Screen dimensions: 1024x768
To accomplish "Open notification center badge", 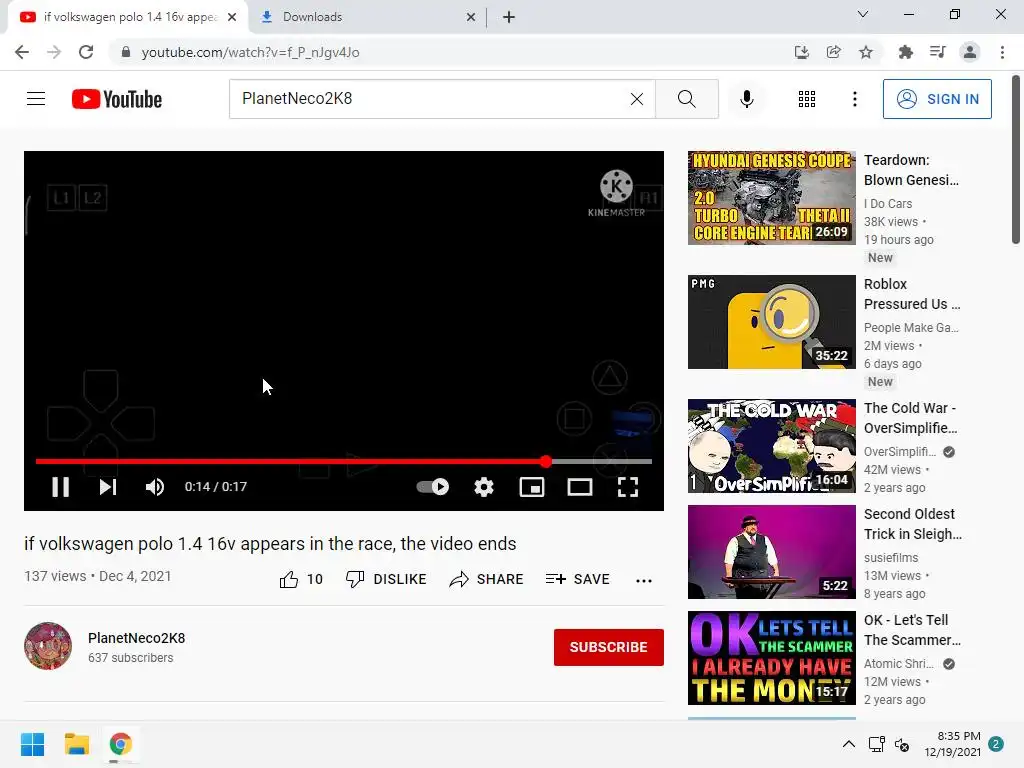I will (995, 744).
